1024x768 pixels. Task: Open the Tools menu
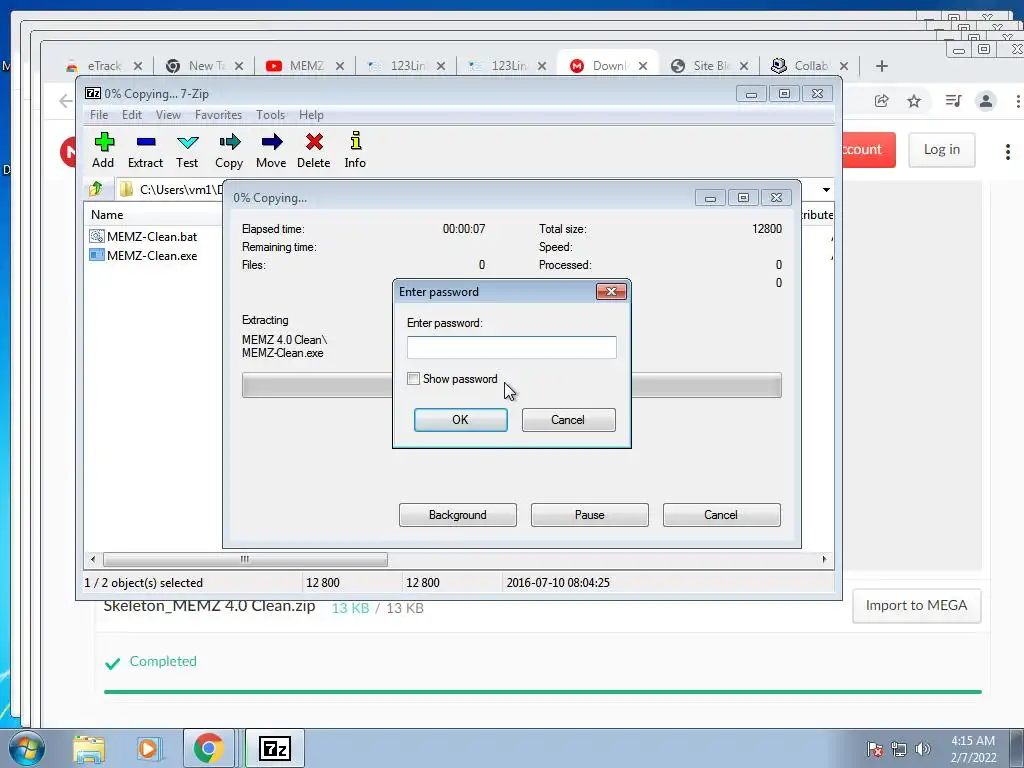coord(270,115)
